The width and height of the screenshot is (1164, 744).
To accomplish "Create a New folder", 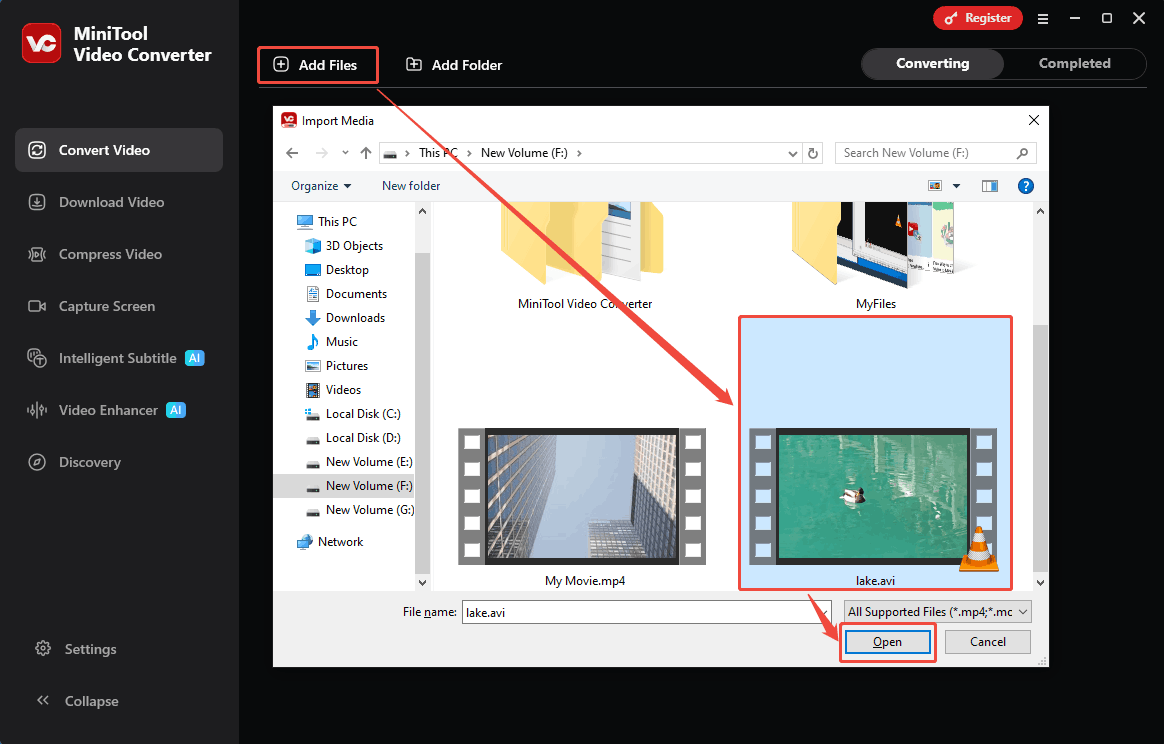I will coord(411,186).
